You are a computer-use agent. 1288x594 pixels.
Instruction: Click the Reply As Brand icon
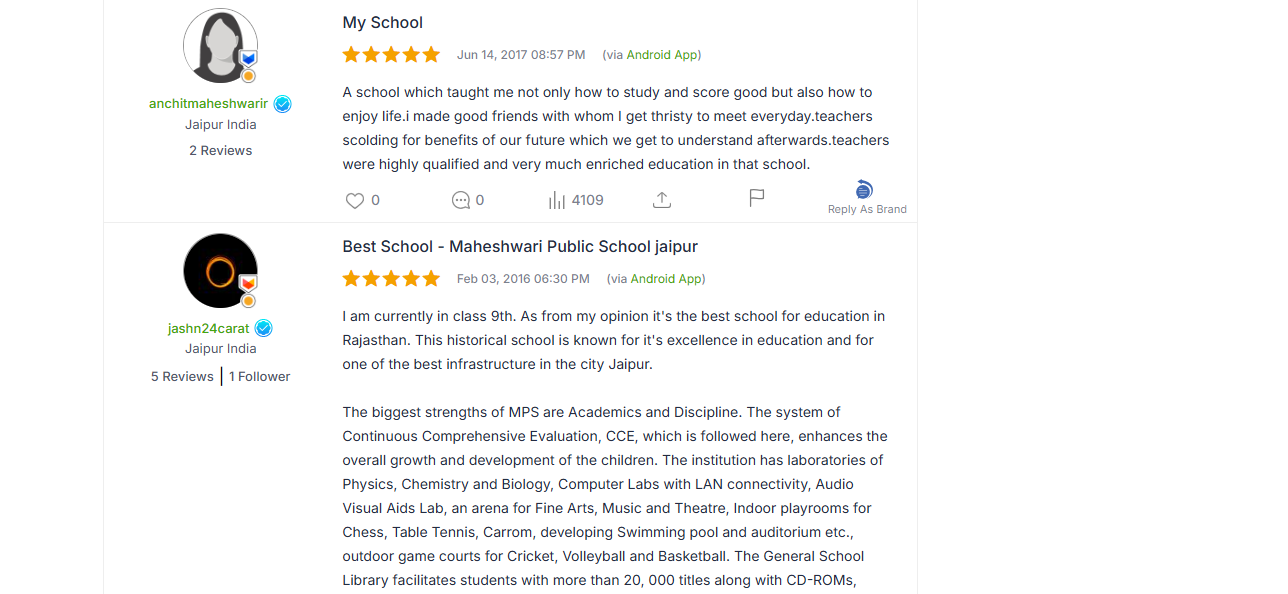[865, 190]
